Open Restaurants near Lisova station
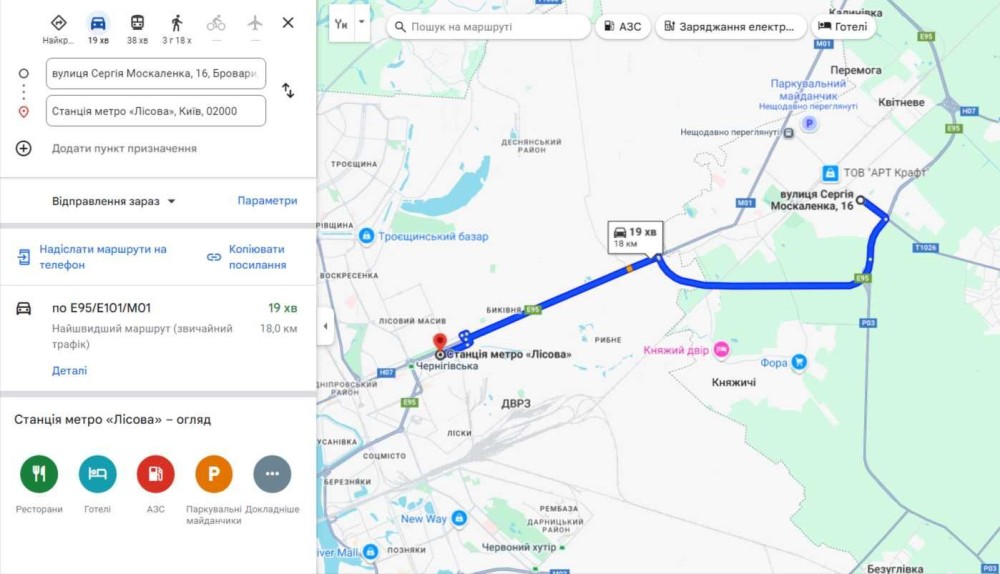The width and height of the screenshot is (1000, 574). (x=39, y=474)
